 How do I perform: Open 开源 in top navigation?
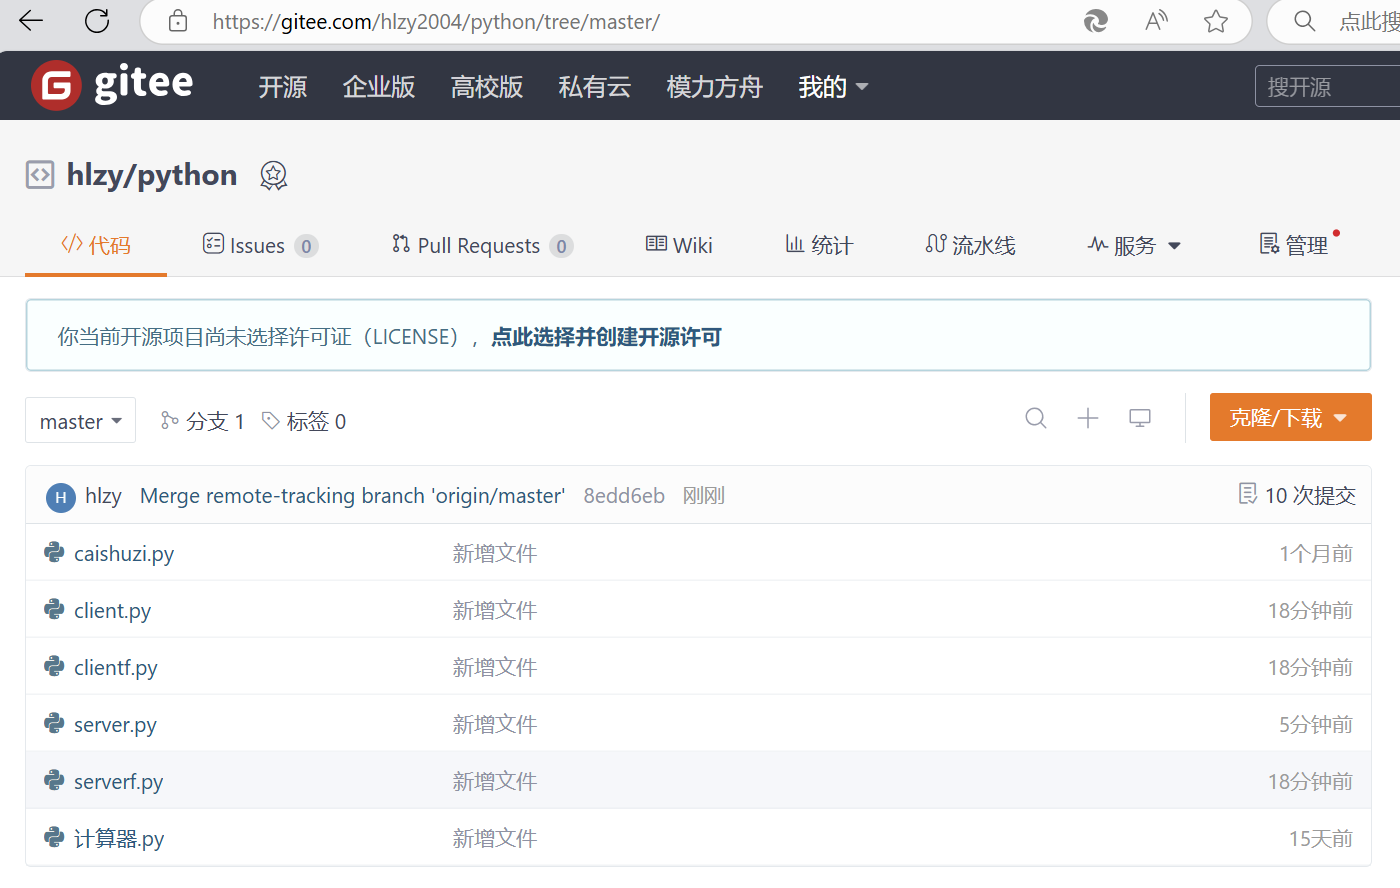click(x=283, y=87)
